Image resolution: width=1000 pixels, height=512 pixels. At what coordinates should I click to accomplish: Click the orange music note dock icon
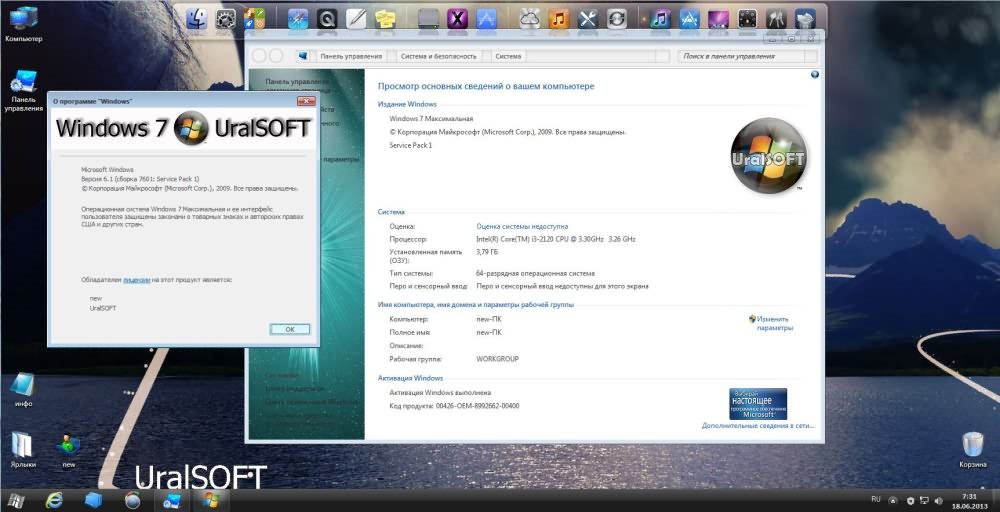(x=559, y=18)
